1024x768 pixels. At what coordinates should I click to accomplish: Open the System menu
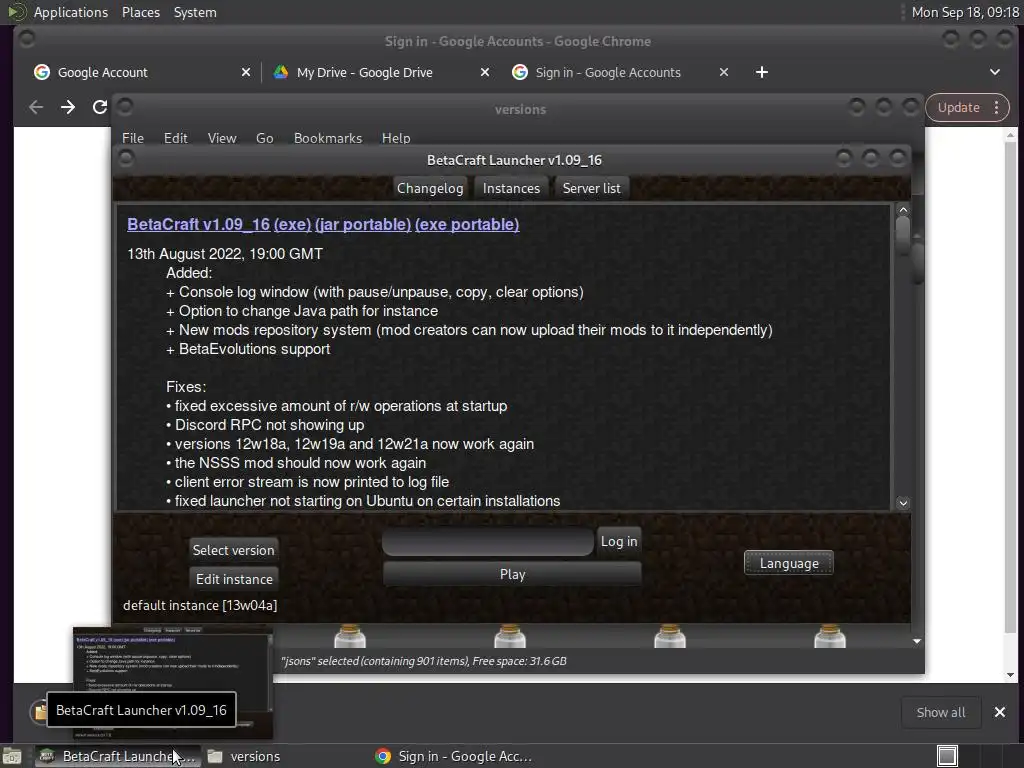coord(195,12)
